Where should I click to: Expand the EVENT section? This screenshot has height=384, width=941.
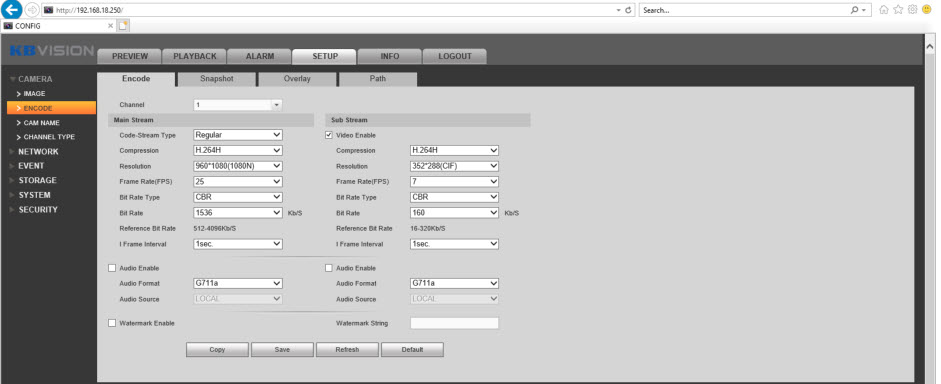[x=31, y=166]
